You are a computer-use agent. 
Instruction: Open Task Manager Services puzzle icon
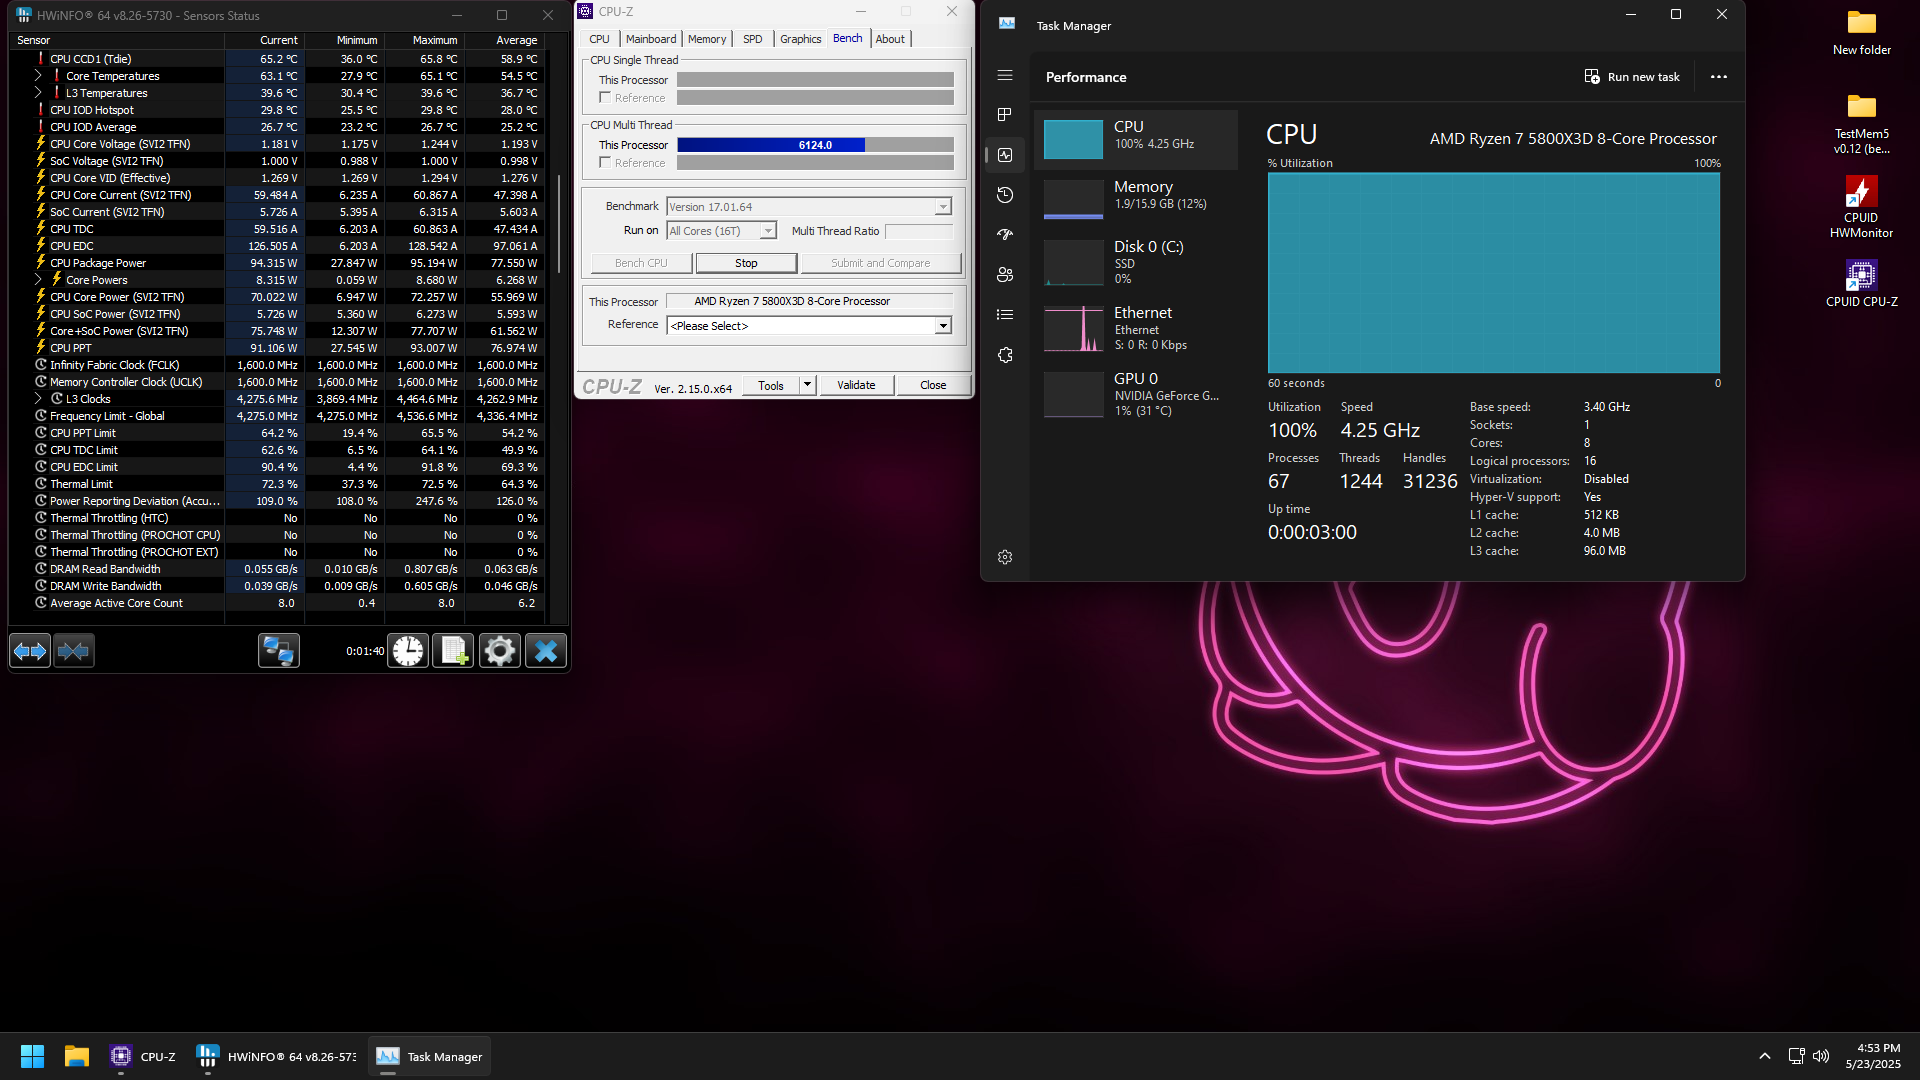[1005, 355]
